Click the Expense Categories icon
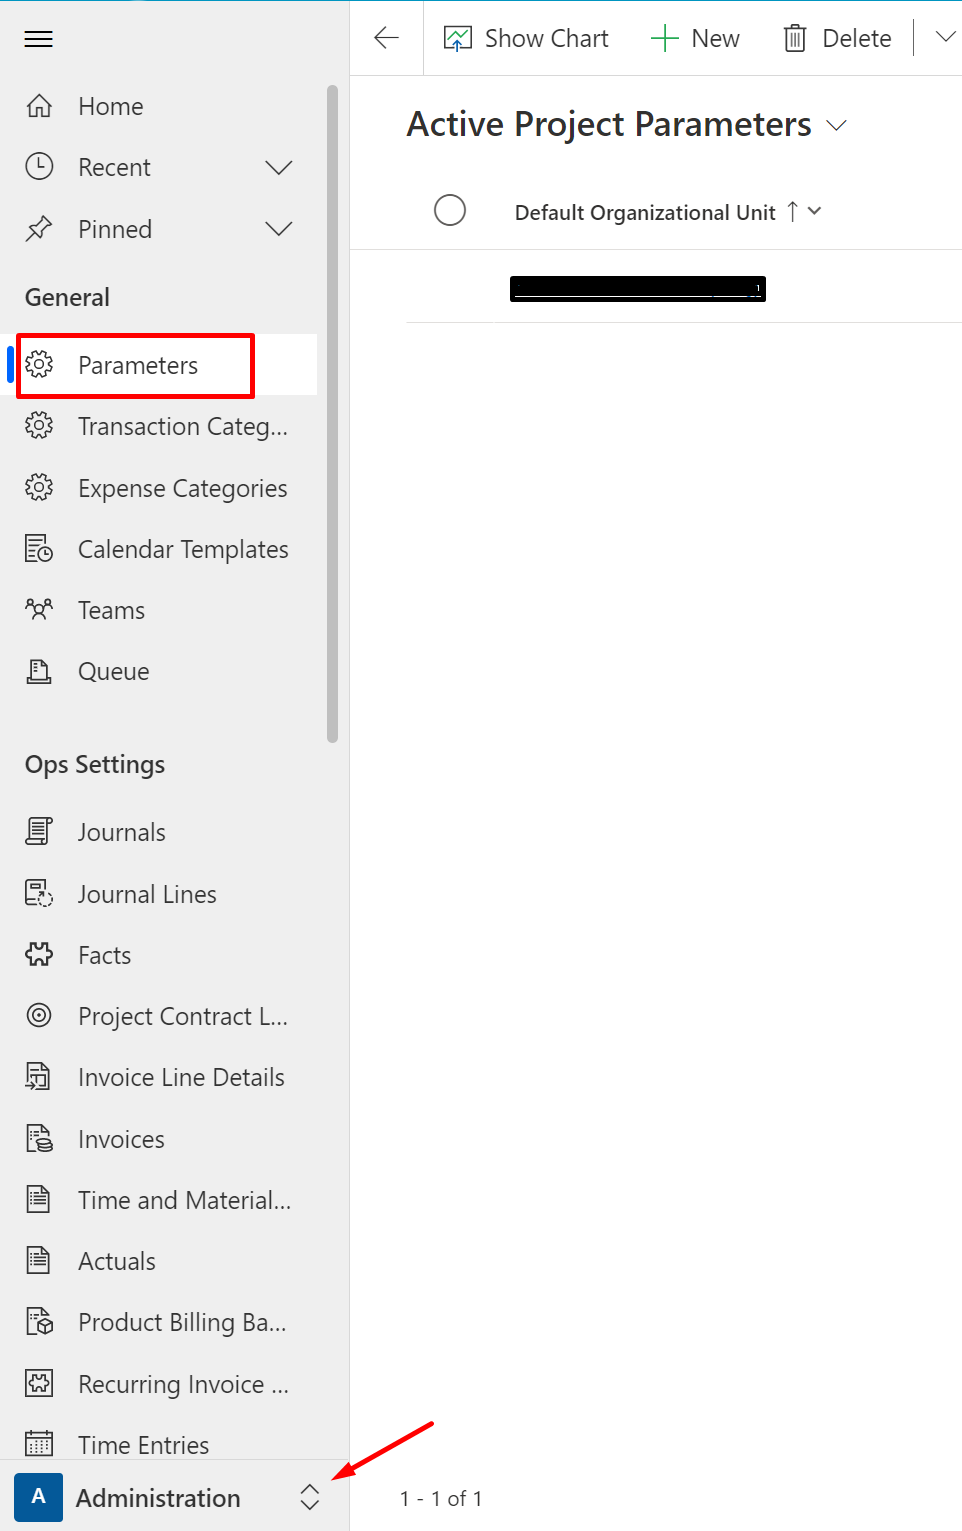The height and width of the screenshot is (1531, 962). coord(39,487)
